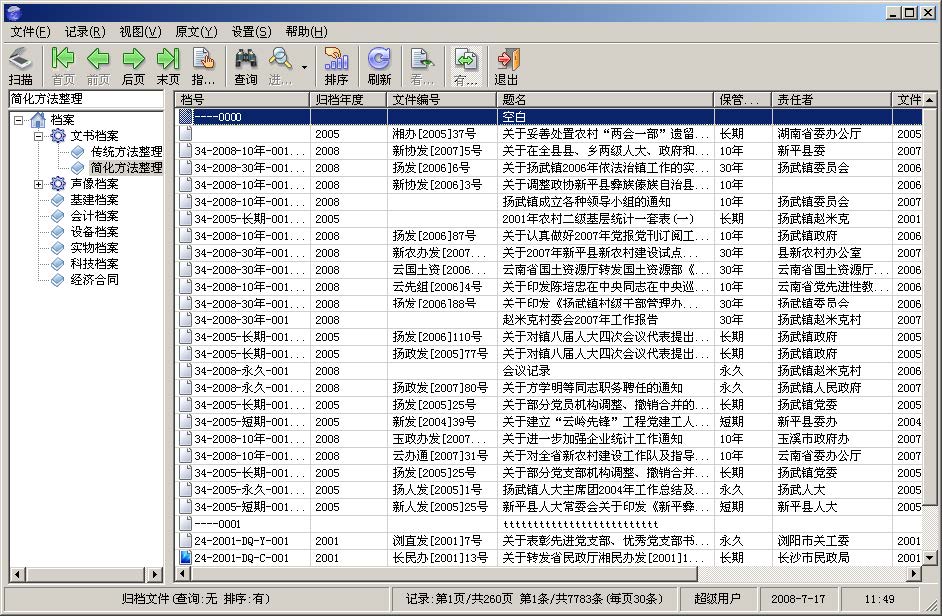Image resolution: width=942 pixels, height=616 pixels.
Task: Collapse the 文书档案 tree node
Action: click(x=39, y=136)
